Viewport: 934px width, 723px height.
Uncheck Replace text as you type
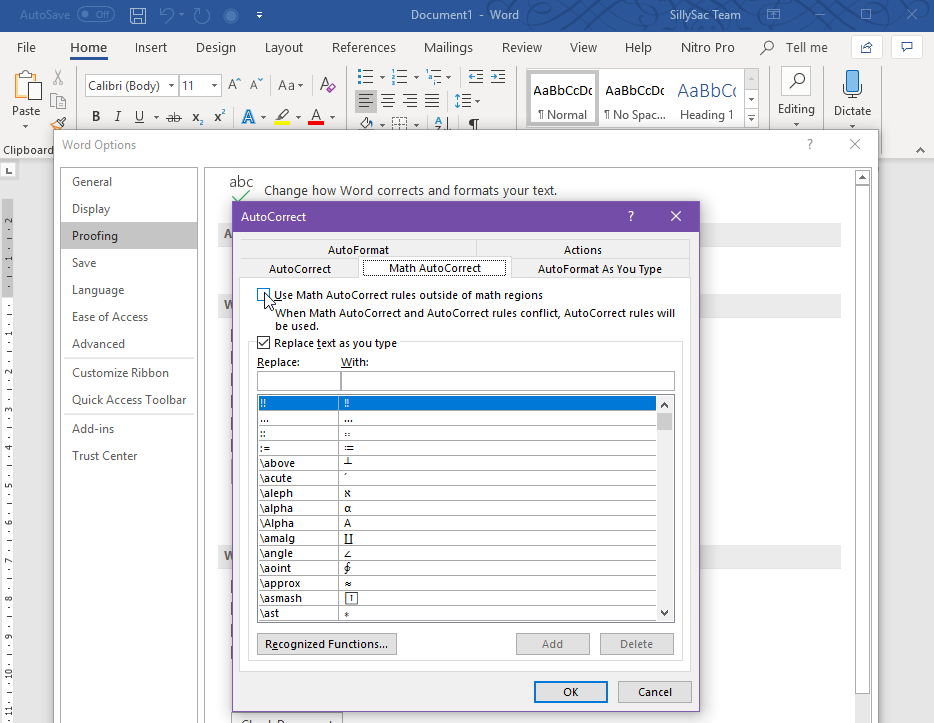click(264, 343)
